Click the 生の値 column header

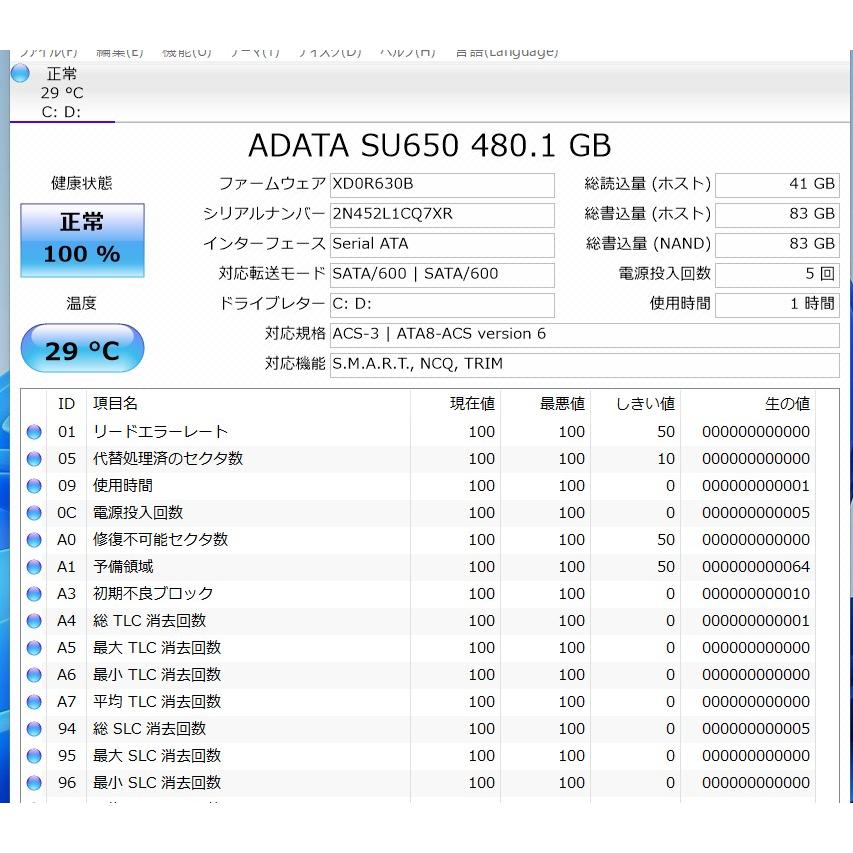748,404
